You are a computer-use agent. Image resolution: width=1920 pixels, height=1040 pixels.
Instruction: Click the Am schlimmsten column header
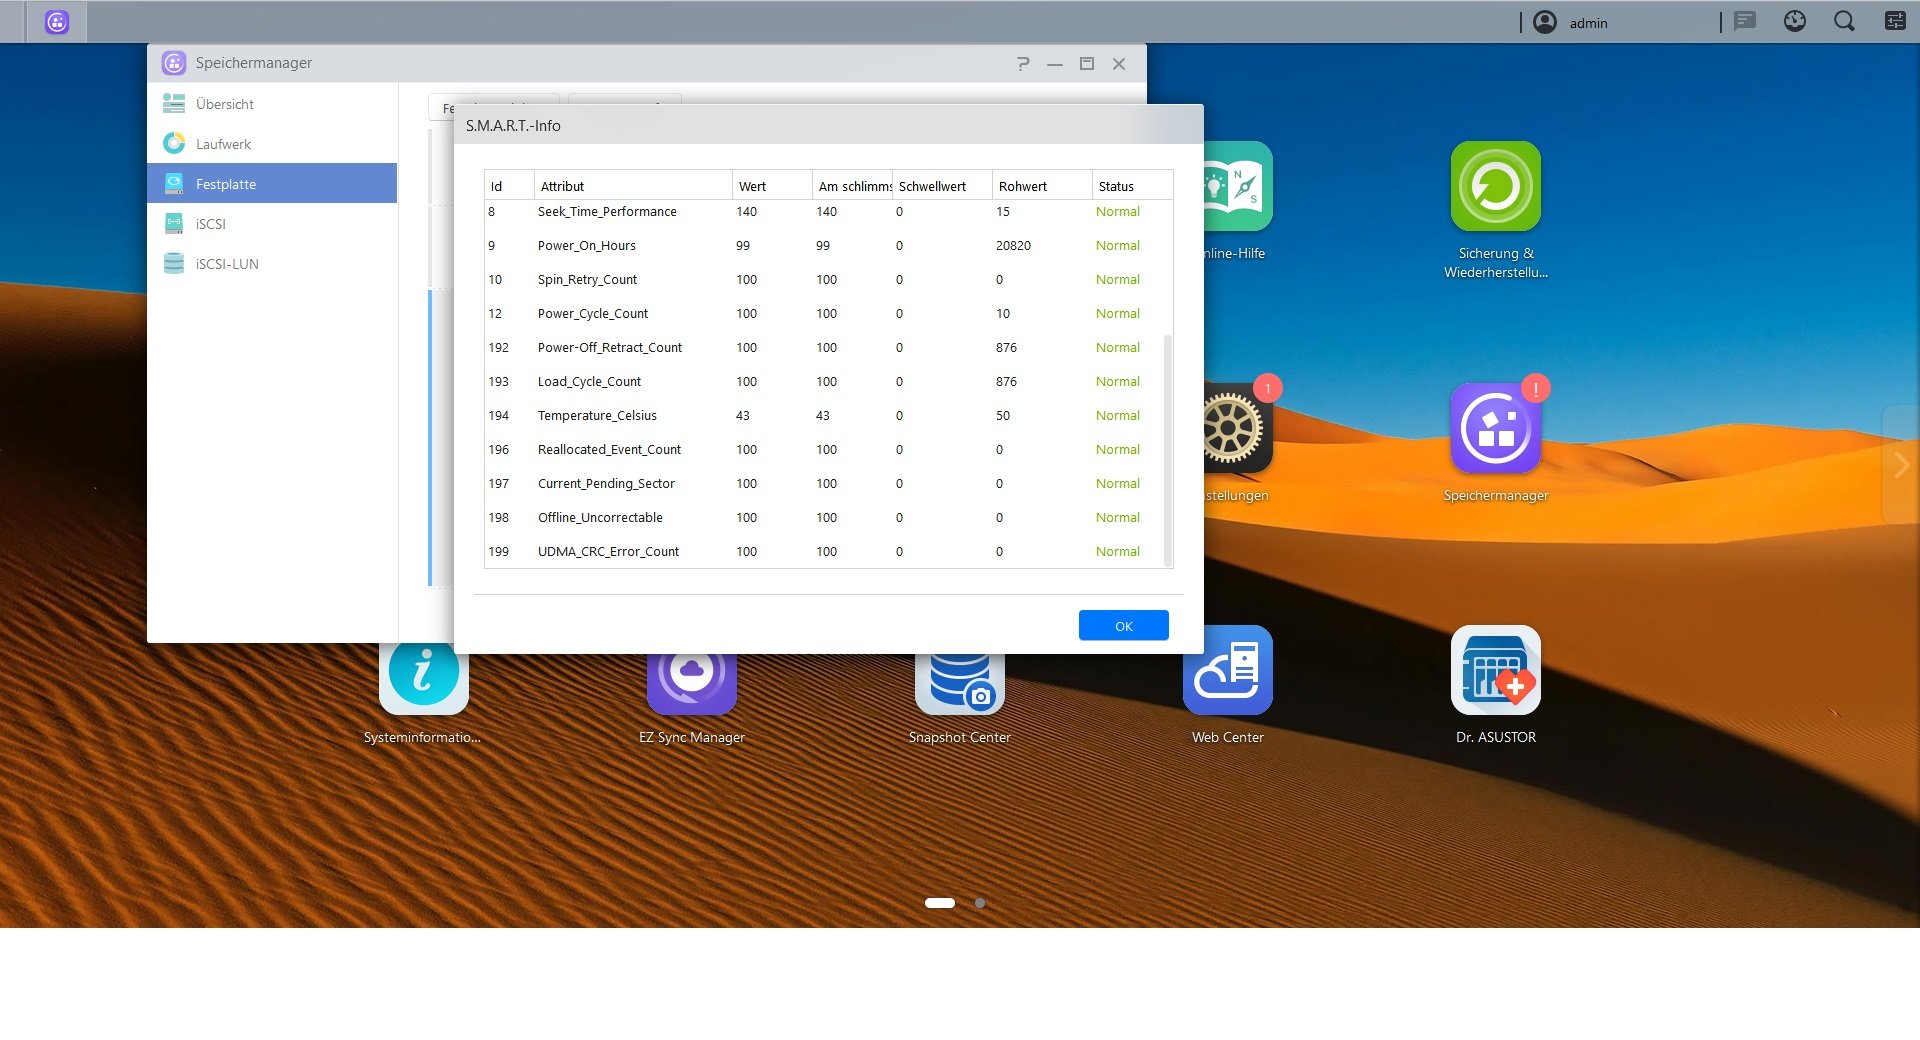(852, 186)
